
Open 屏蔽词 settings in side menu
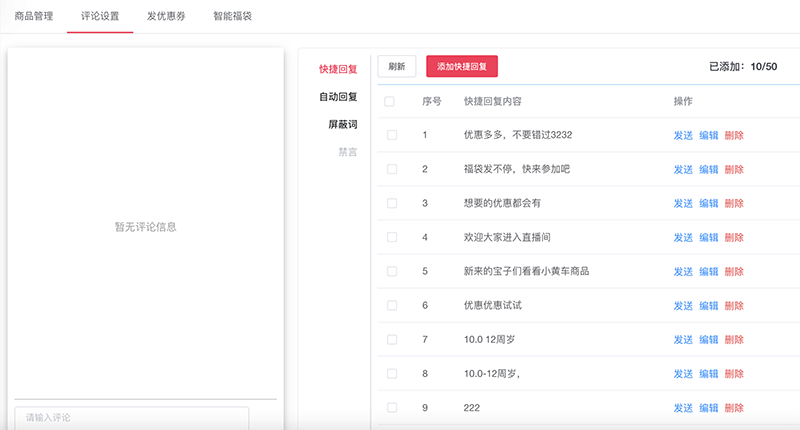coord(342,125)
